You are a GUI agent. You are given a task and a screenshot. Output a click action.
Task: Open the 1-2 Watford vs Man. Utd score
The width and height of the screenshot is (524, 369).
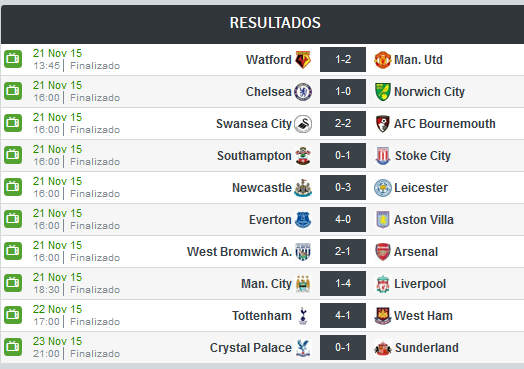pyautogui.click(x=343, y=59)
